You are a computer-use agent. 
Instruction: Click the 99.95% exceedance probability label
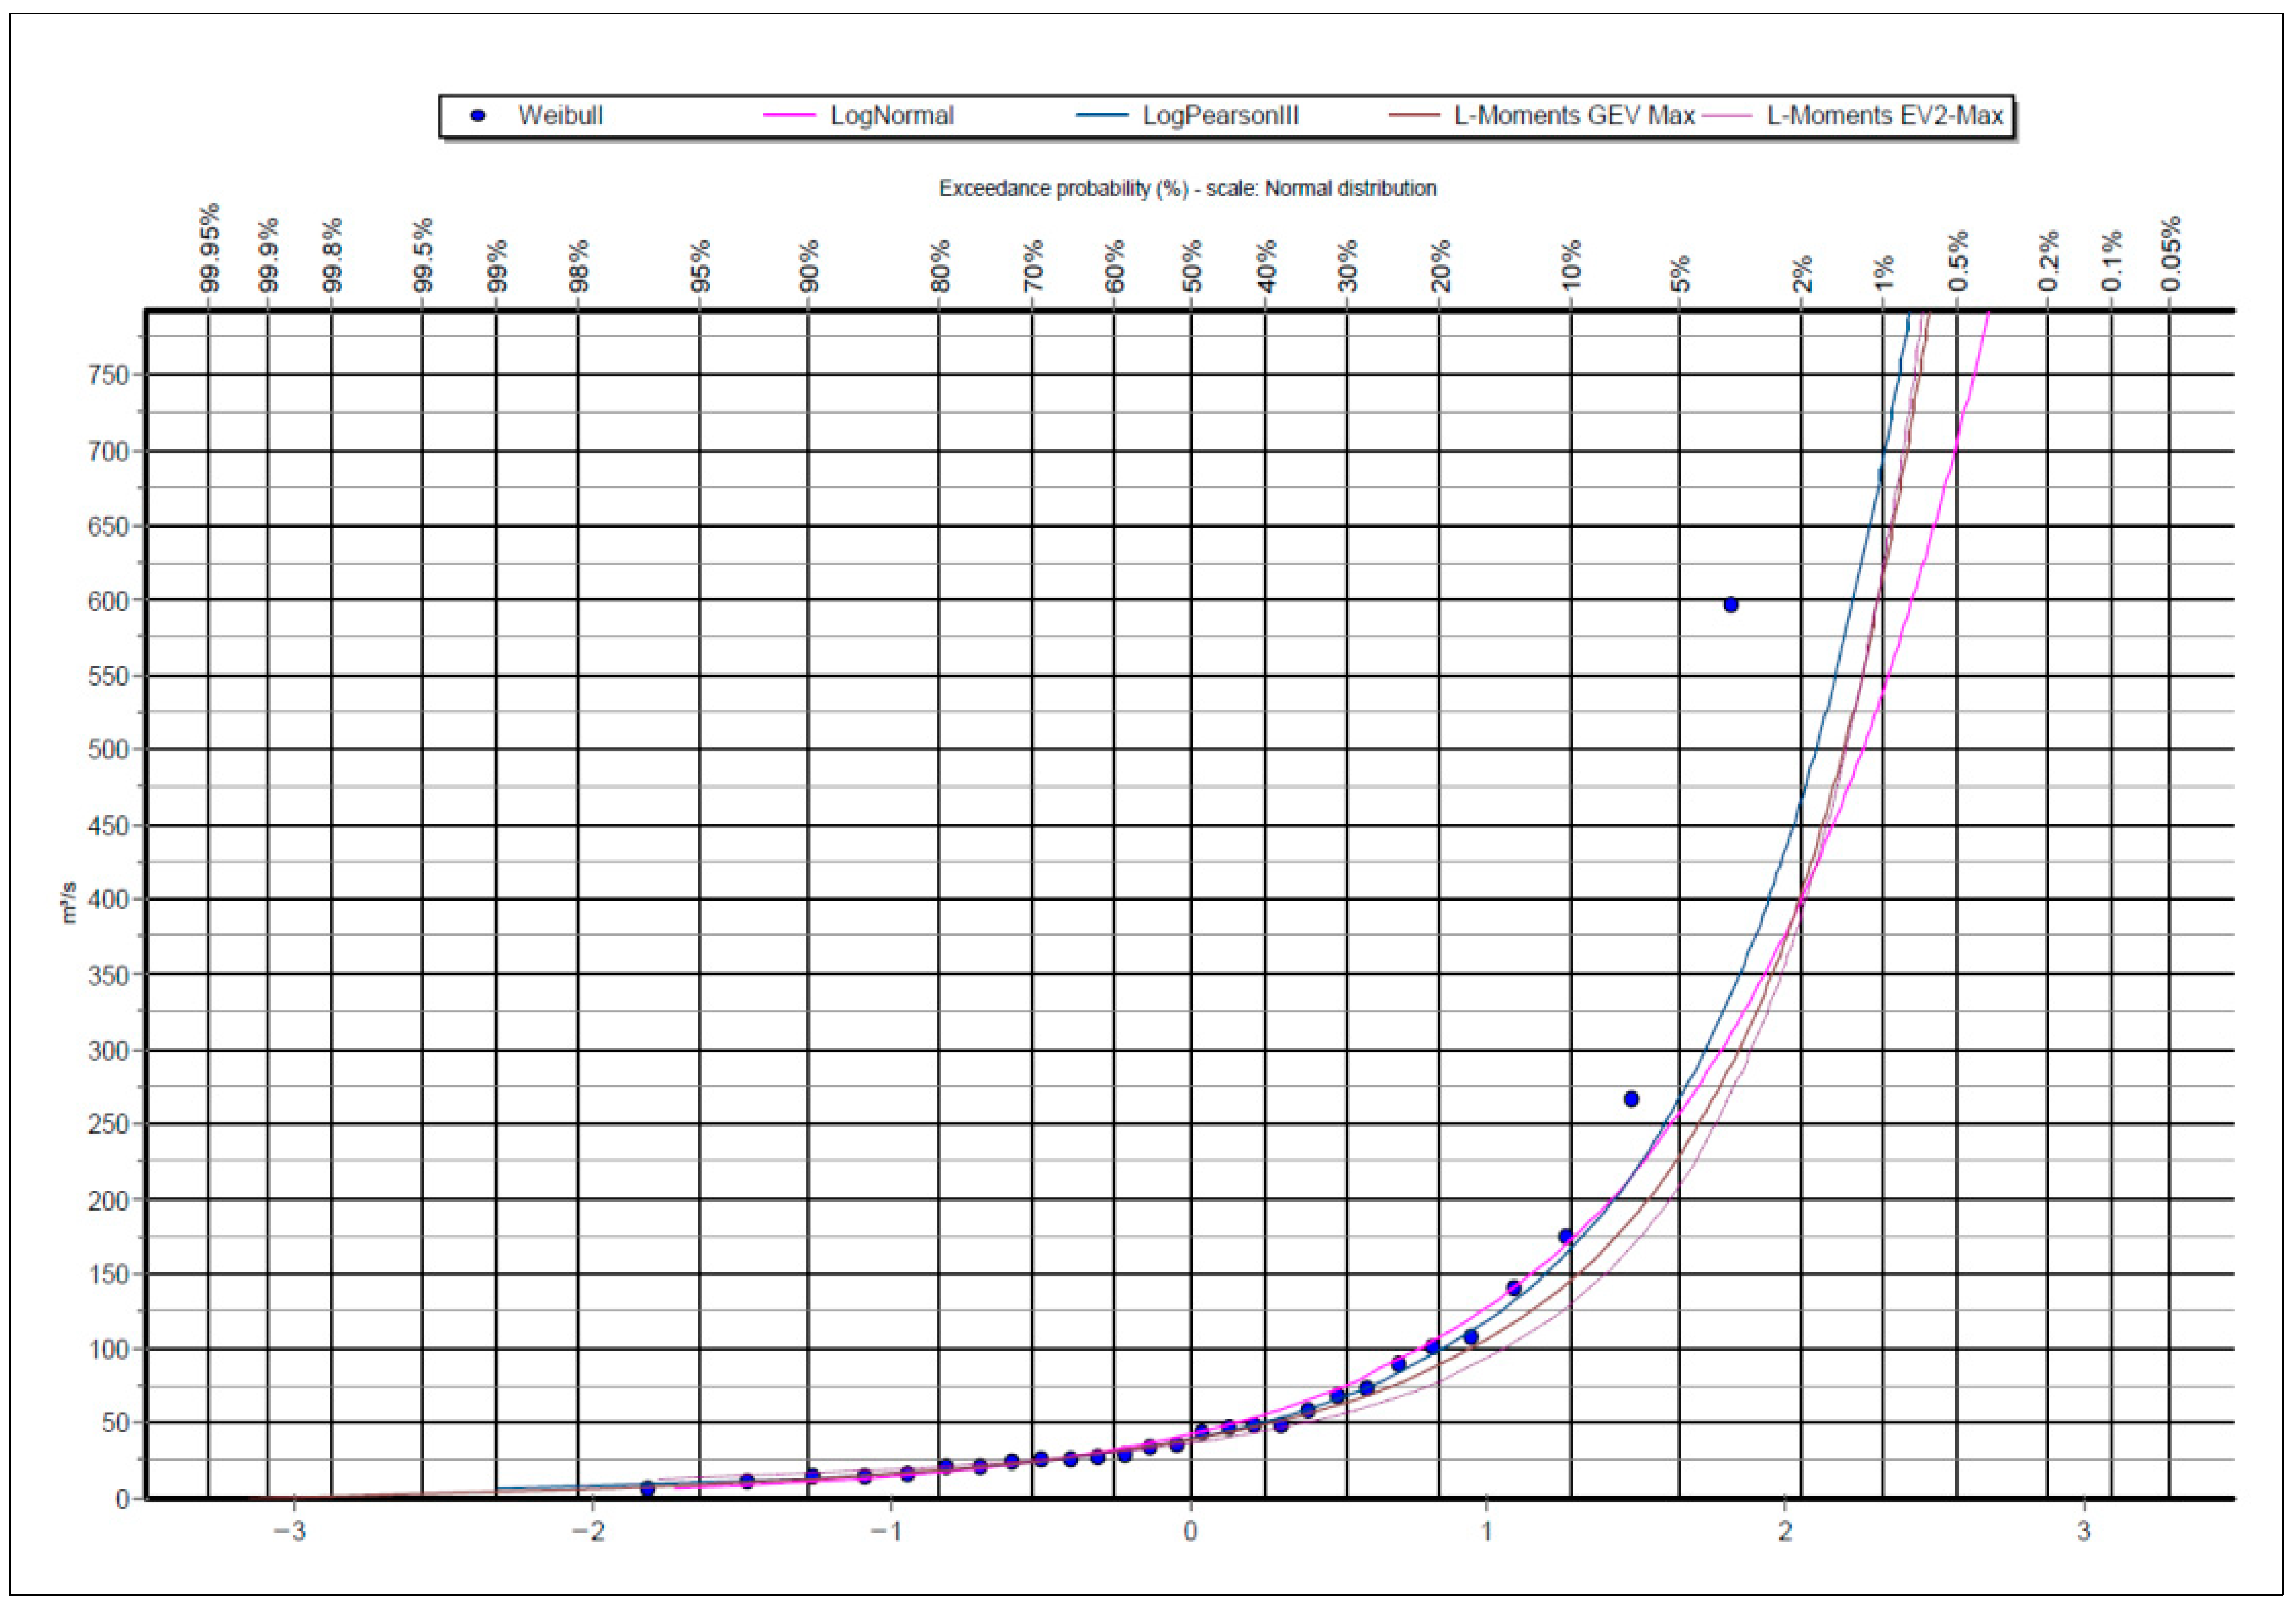click(210, 248)
